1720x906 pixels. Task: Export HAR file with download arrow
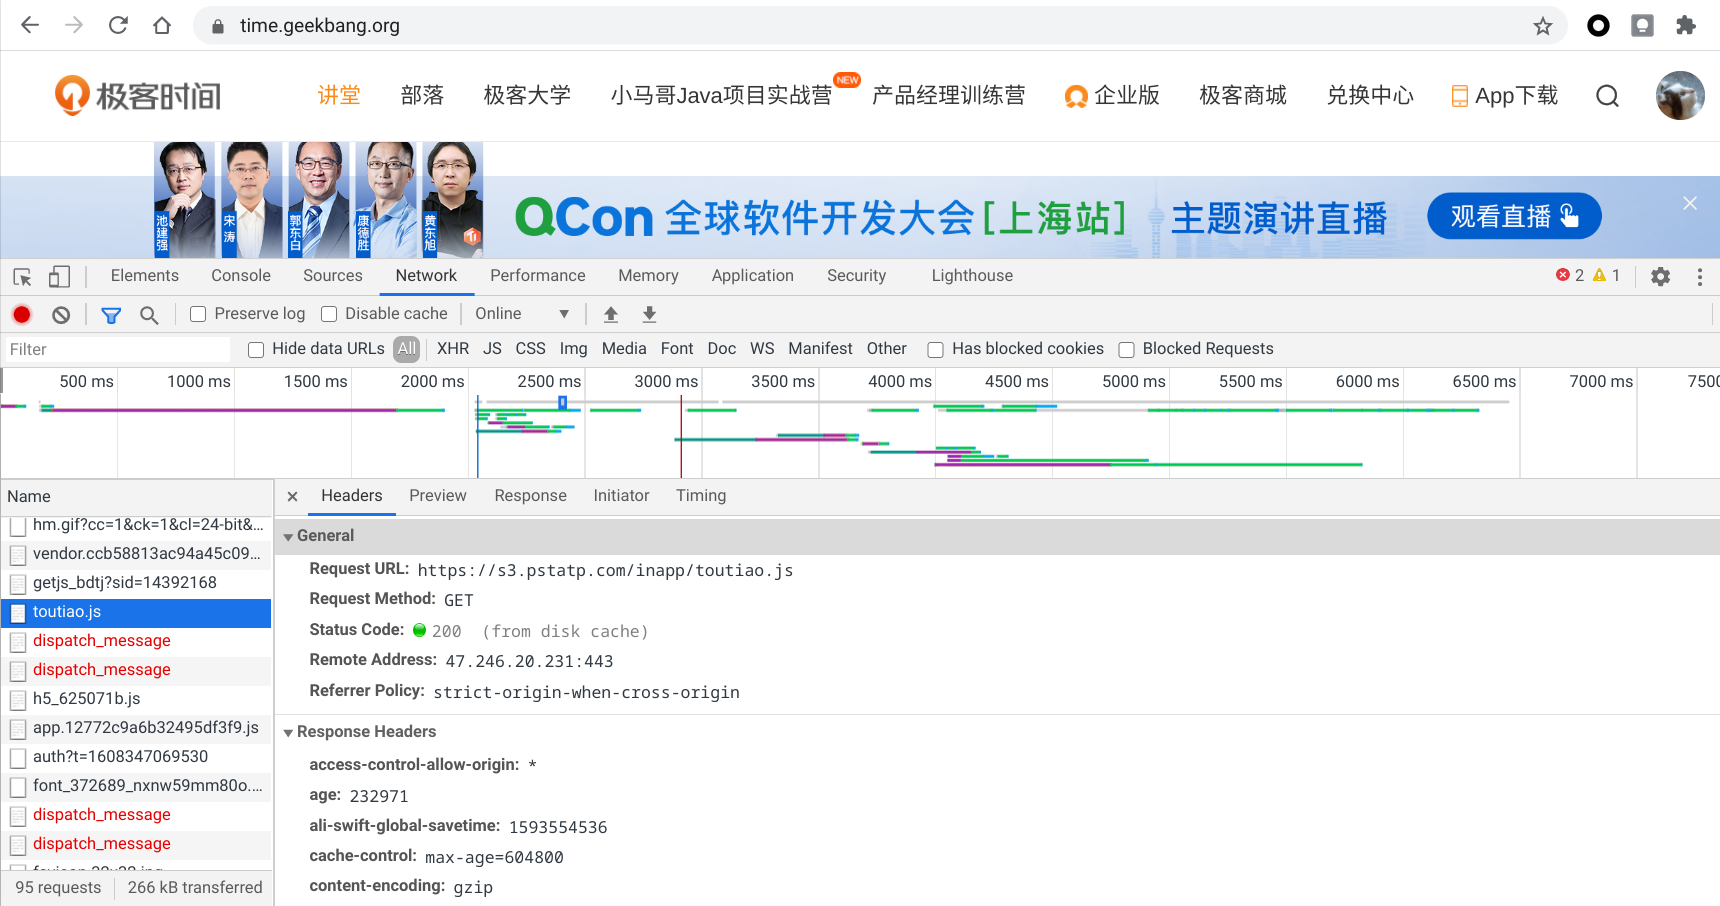click(x=649, y=314)
